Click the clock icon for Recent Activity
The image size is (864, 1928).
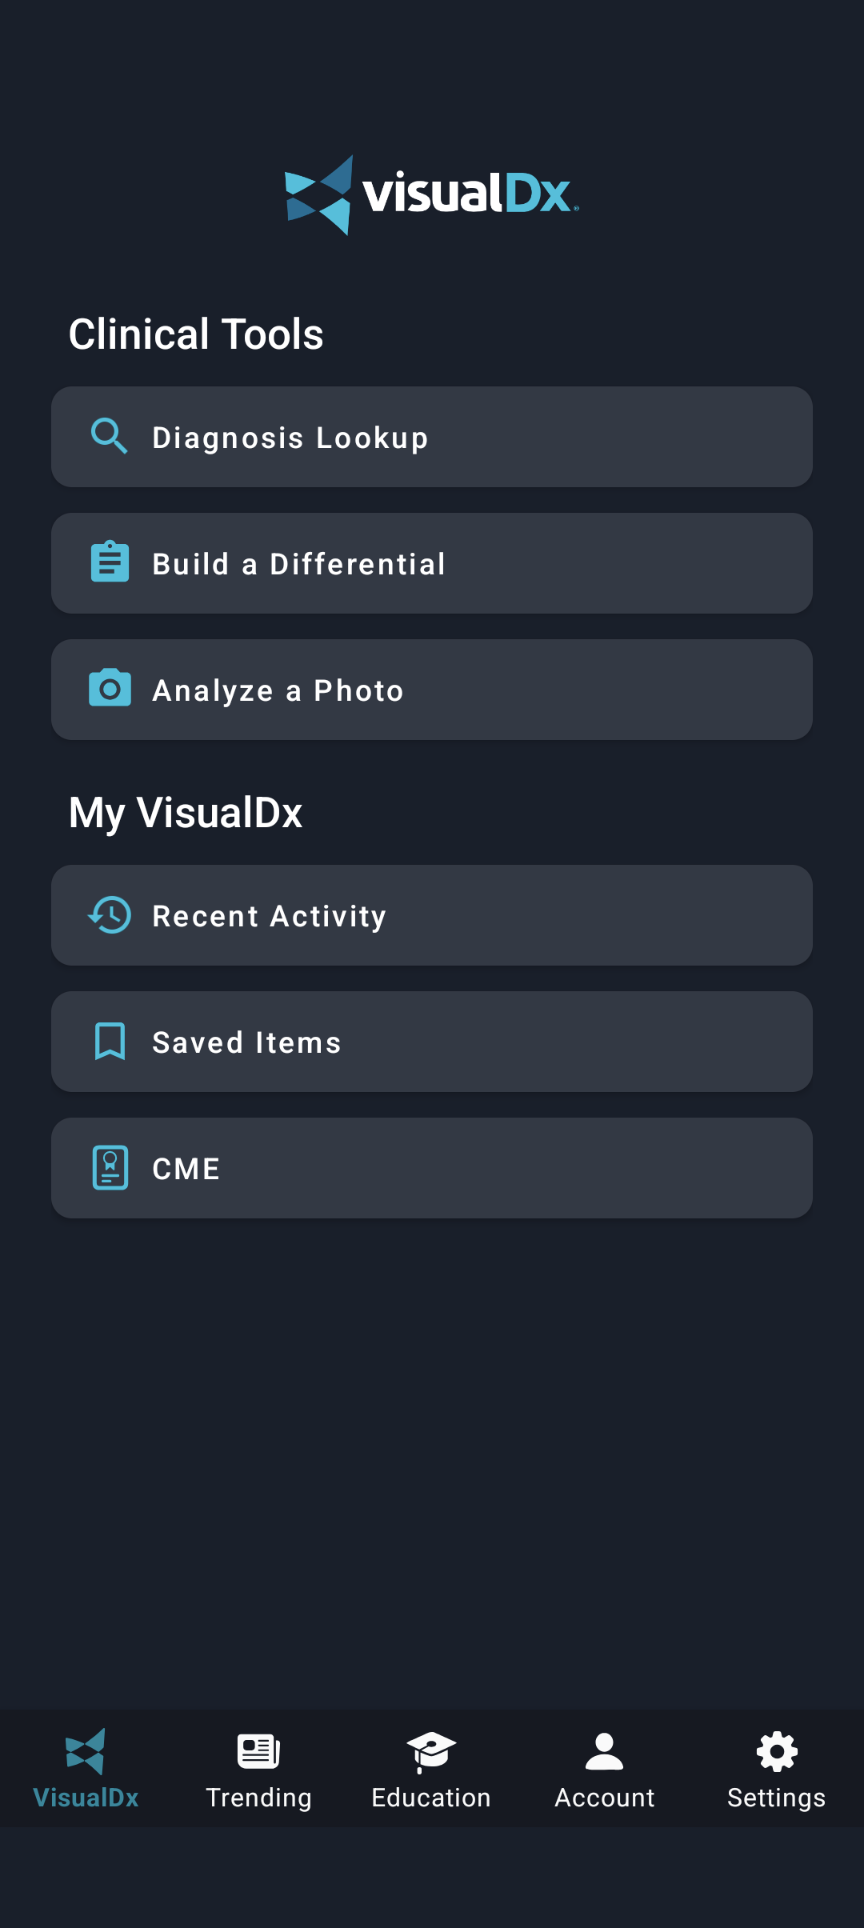[x=110, y=915]
